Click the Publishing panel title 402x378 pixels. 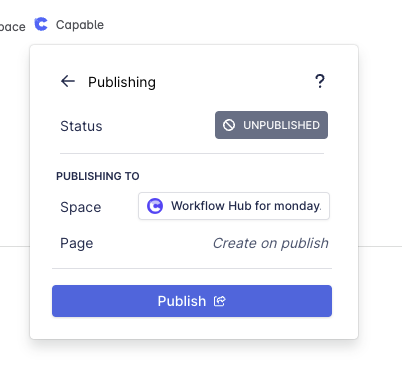[122, 82]
